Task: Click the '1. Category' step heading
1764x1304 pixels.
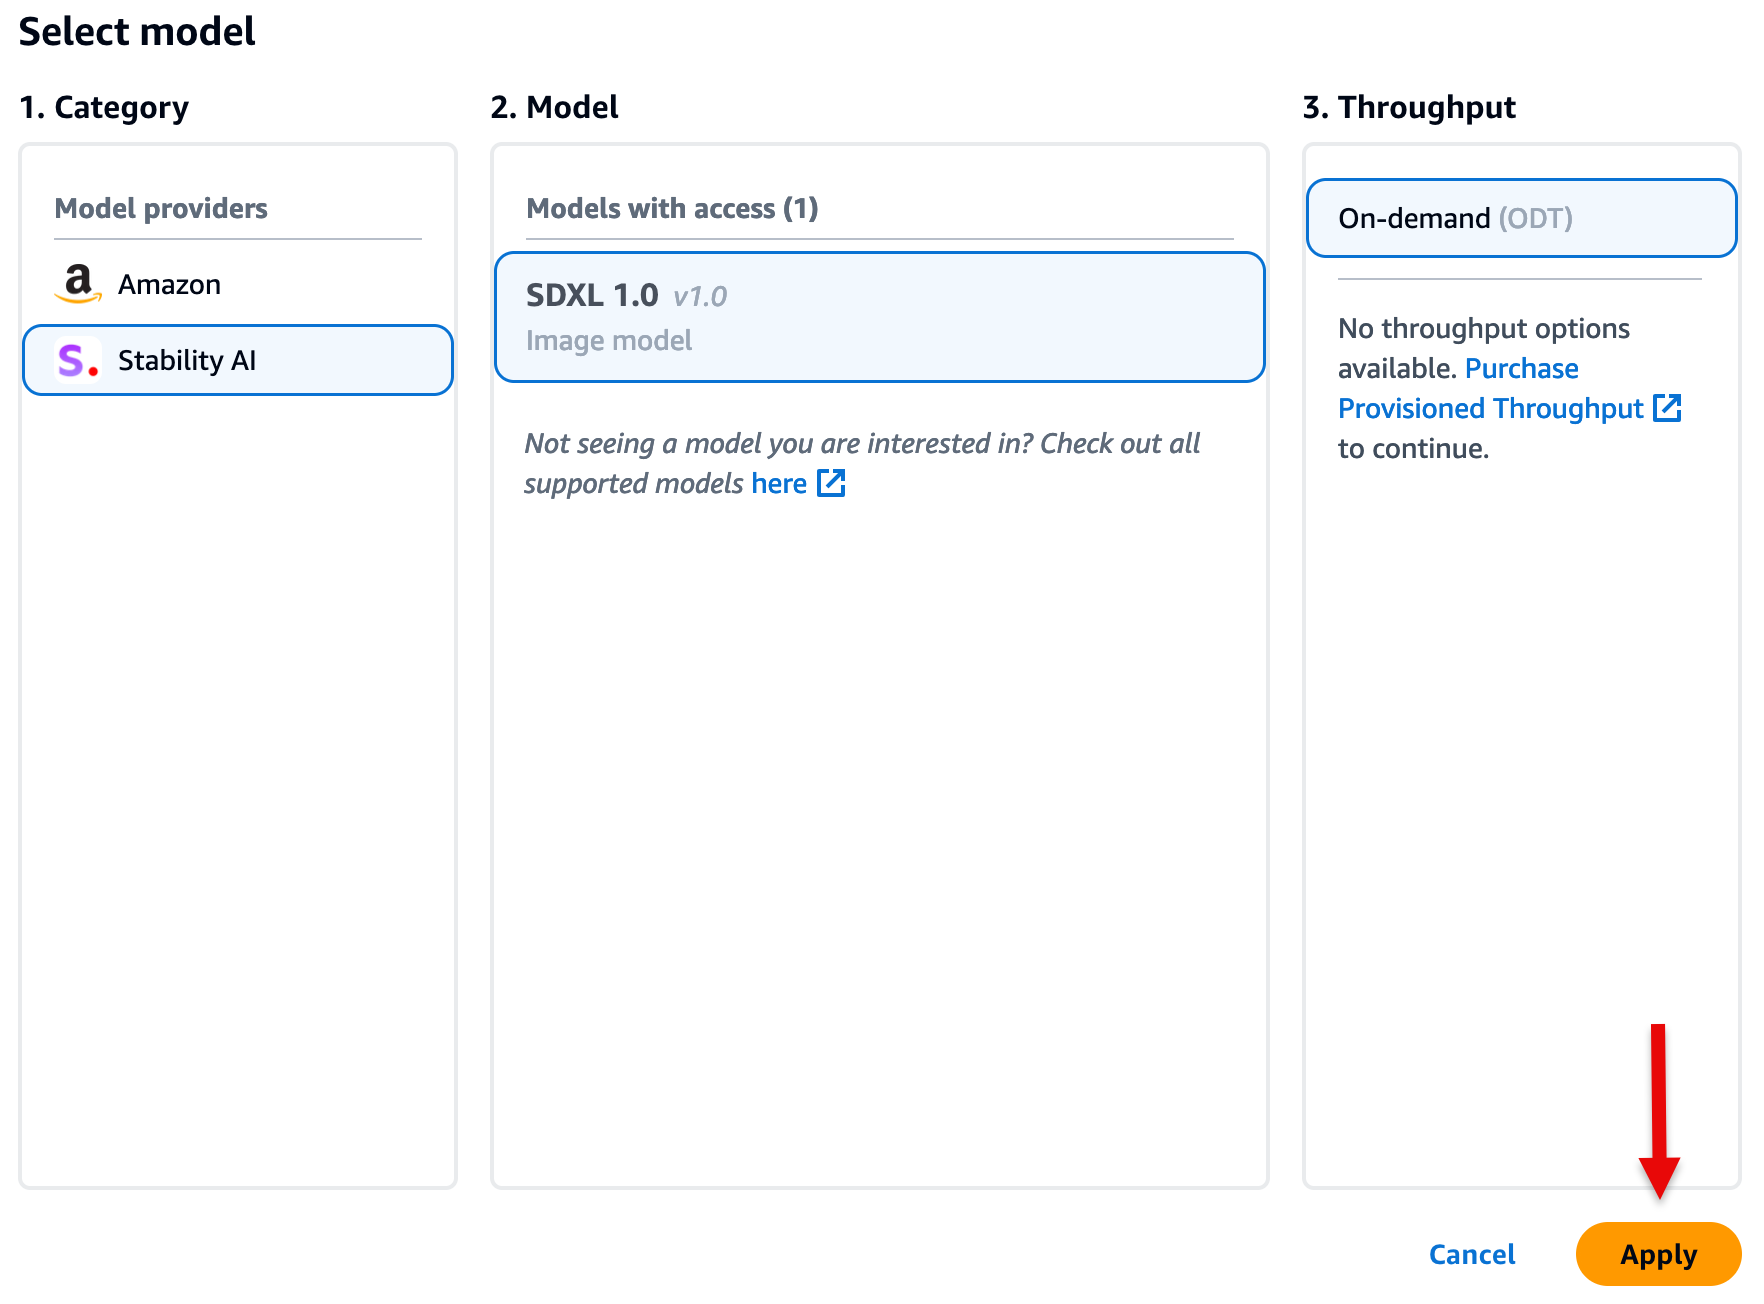Action: [104, 107]
